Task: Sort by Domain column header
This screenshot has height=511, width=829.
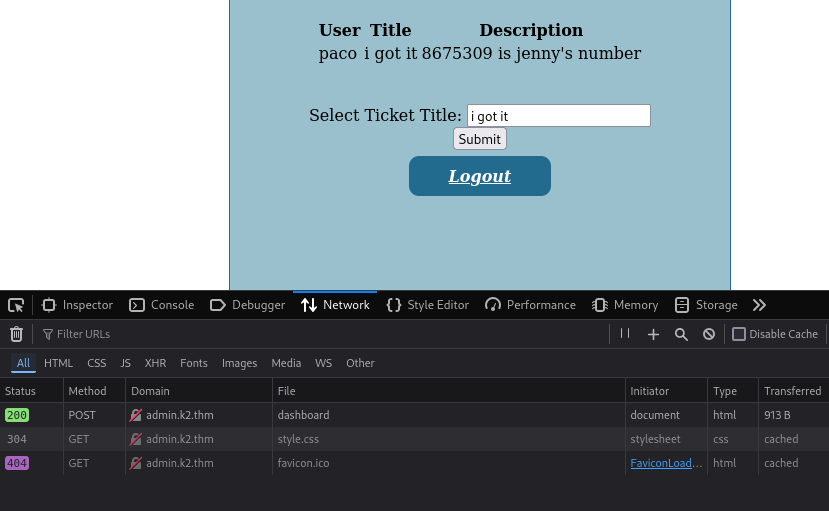Action: tap(199, 391)
